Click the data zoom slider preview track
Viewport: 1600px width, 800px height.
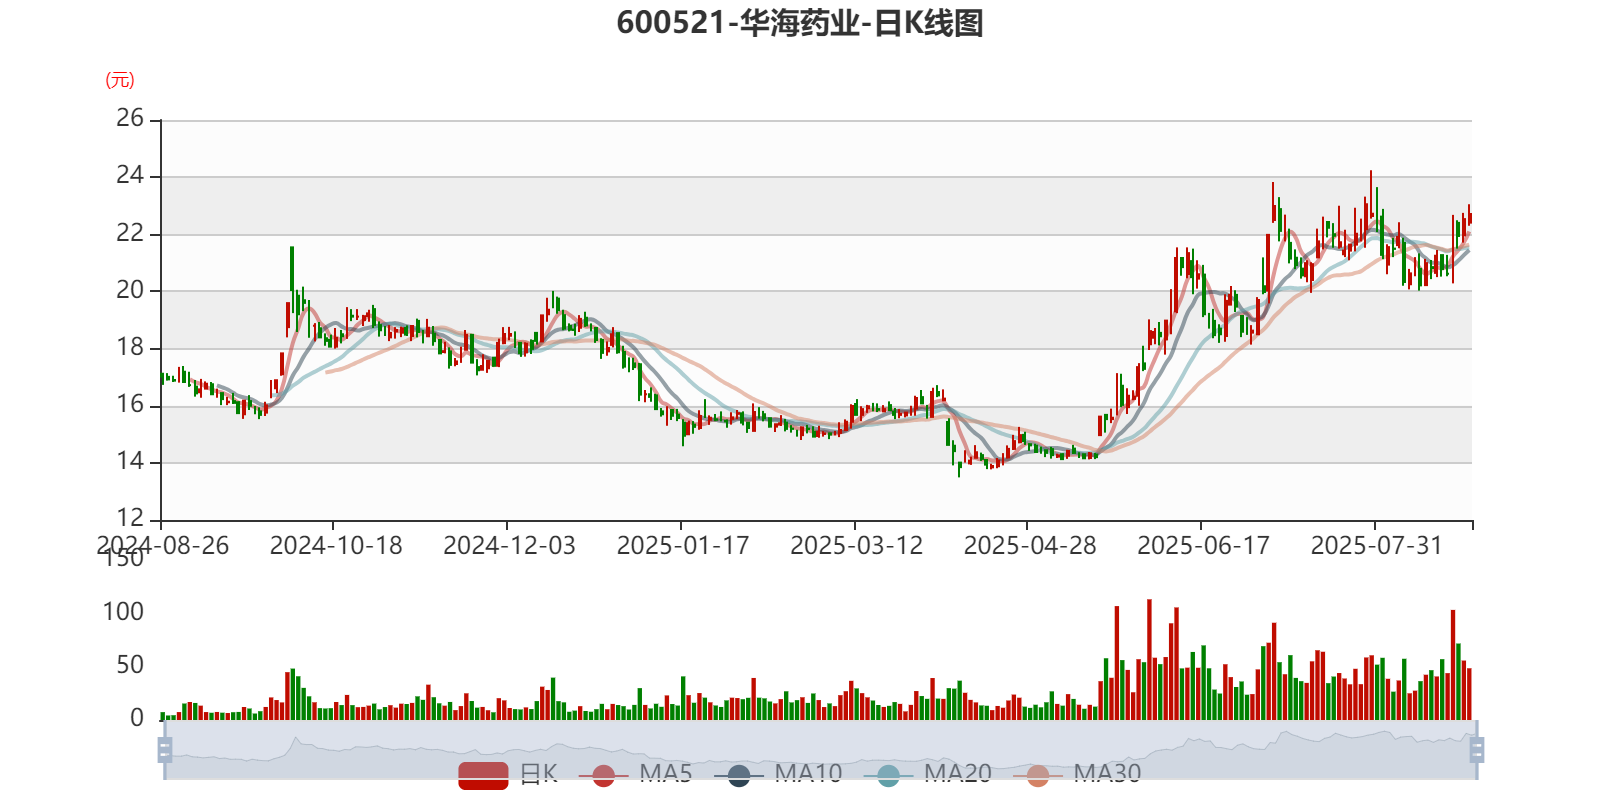click(x=820, y=749)
